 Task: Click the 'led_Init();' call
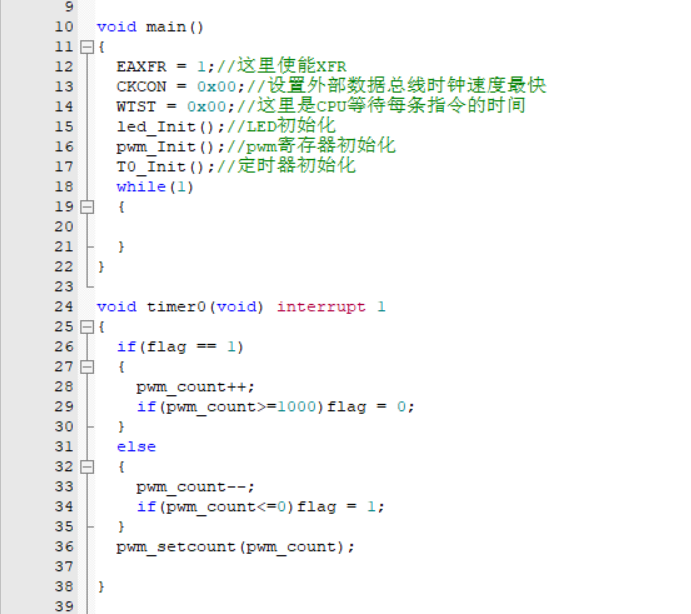pyautogui.click(x=171, y=127)
